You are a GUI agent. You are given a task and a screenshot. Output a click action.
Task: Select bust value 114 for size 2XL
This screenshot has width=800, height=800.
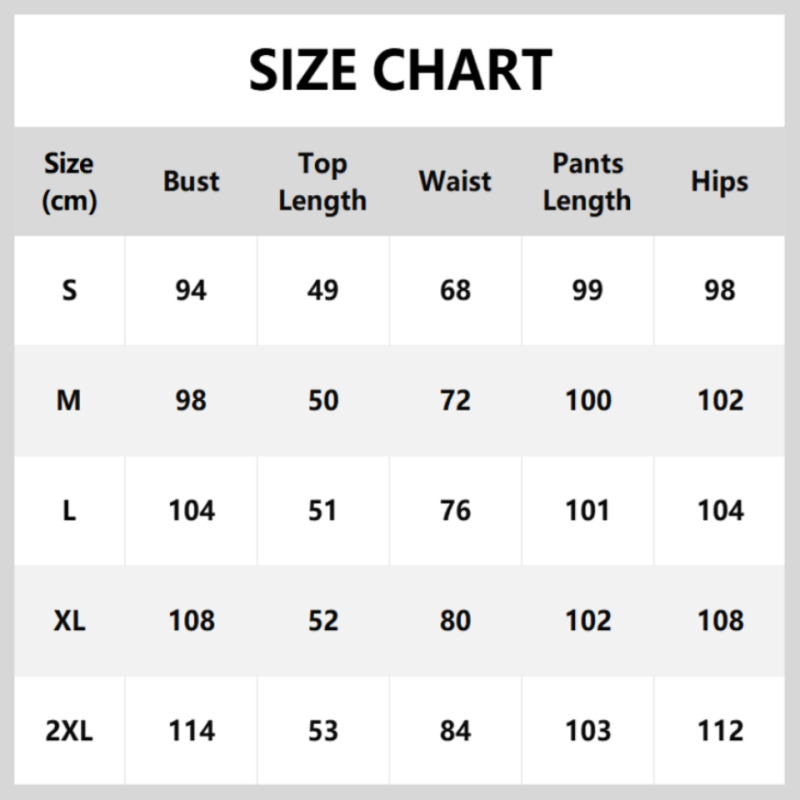191,731
